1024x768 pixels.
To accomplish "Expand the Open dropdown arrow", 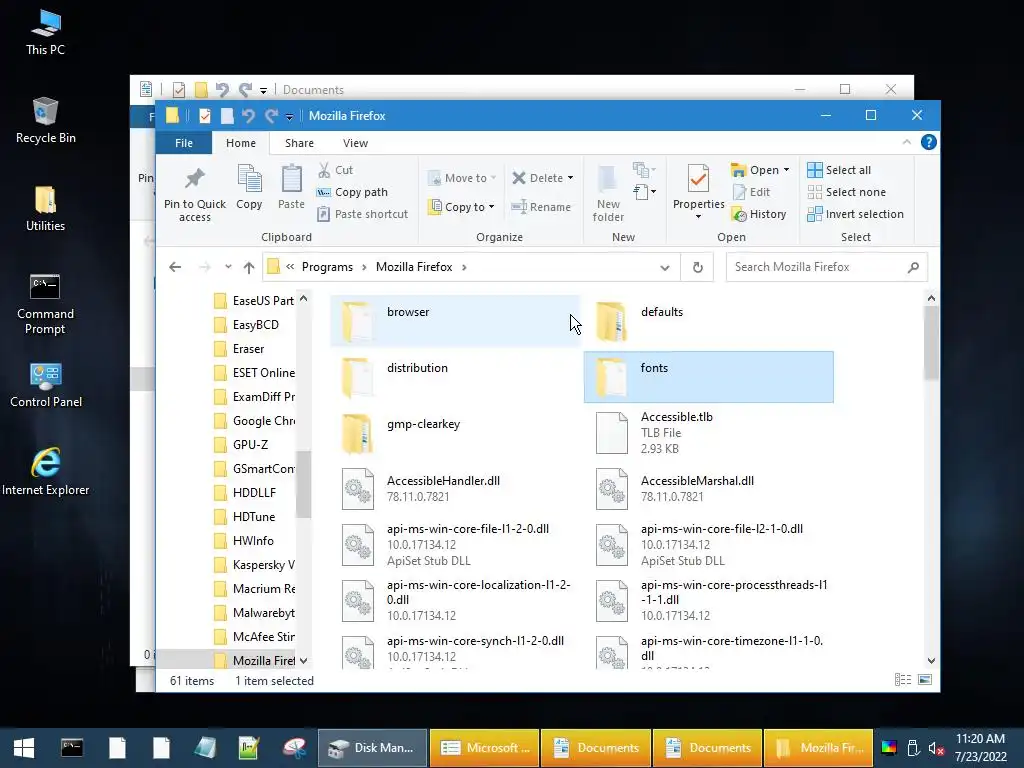I will point(786,170).
